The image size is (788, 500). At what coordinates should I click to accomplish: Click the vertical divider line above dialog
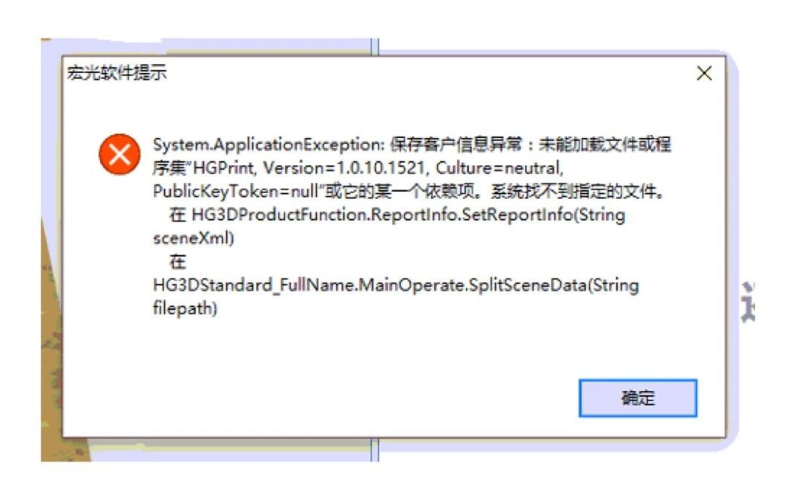[374, 47]
